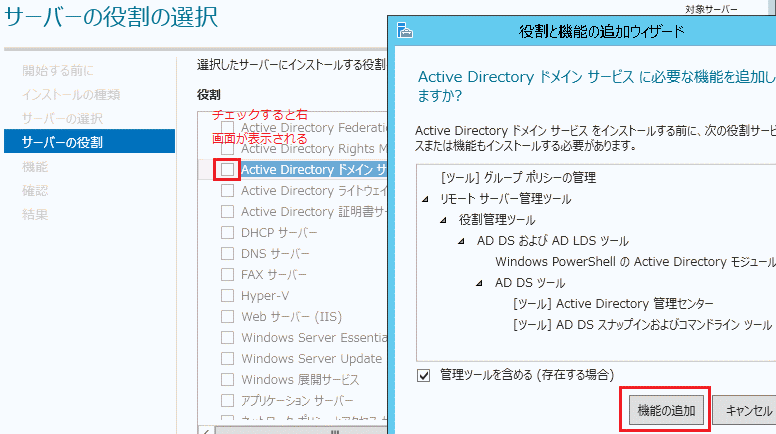Screen dimensions: 776x434
Task: Check the Windows 展開サービス checkbox
Action: (227, 380)
